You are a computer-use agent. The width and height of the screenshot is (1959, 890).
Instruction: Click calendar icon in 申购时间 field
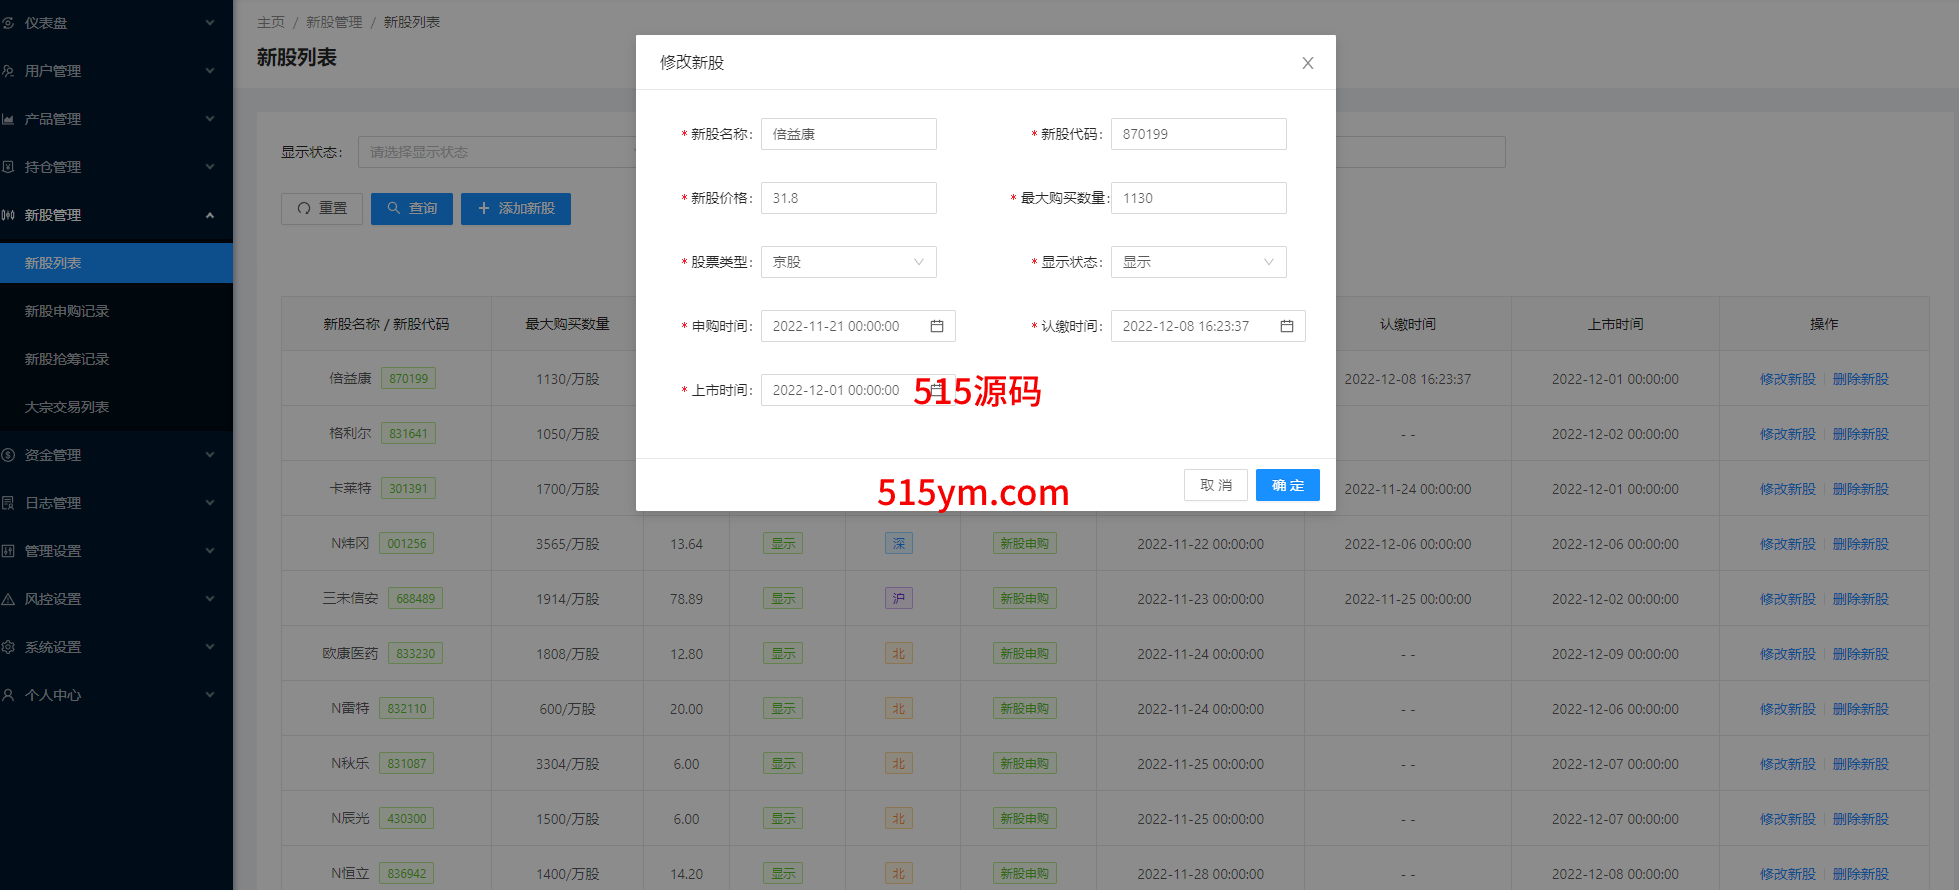click(x=937, y=326)
